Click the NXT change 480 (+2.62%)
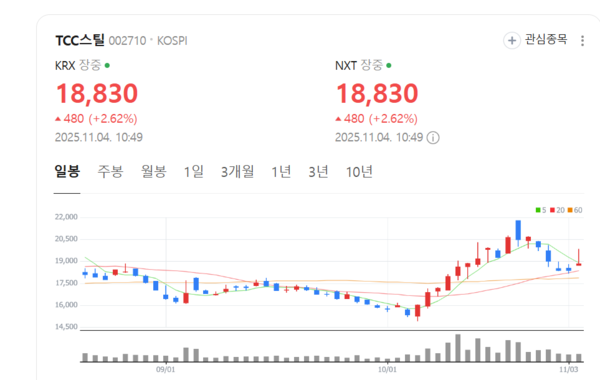This screenshot has height=380, width=600. 376,119
